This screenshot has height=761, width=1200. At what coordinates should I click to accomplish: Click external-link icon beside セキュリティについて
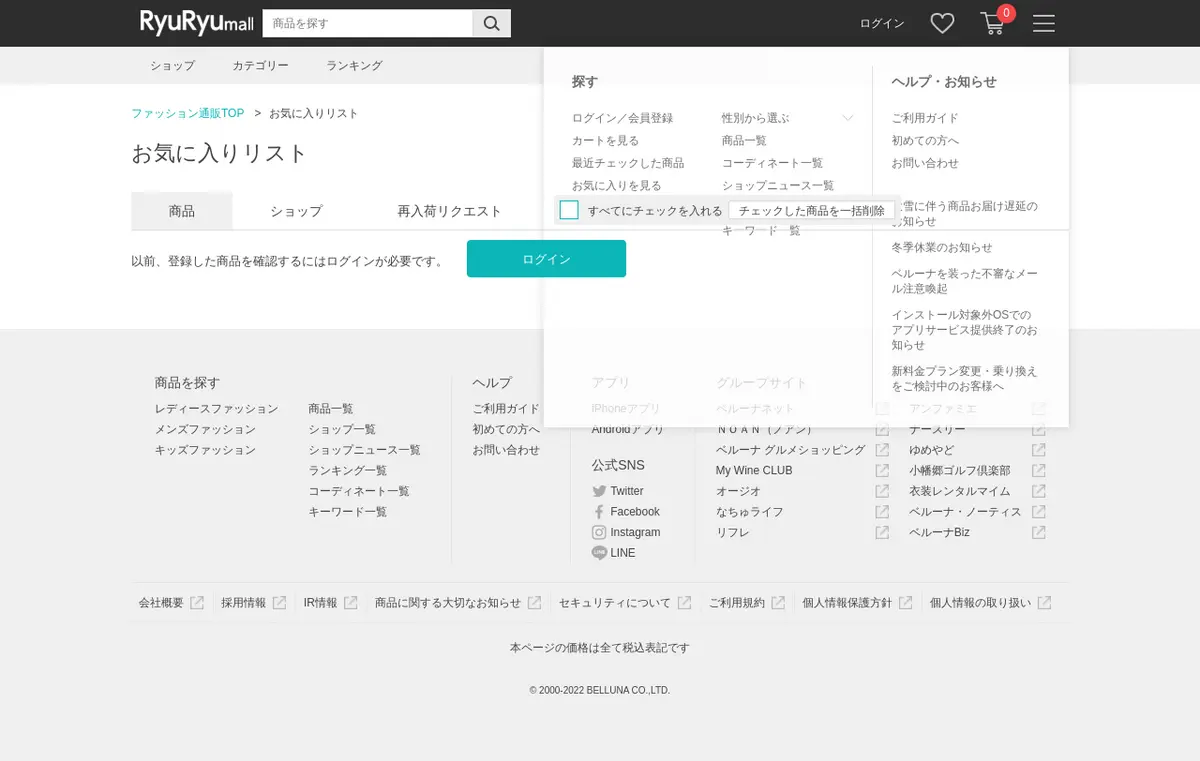[684, 603]
